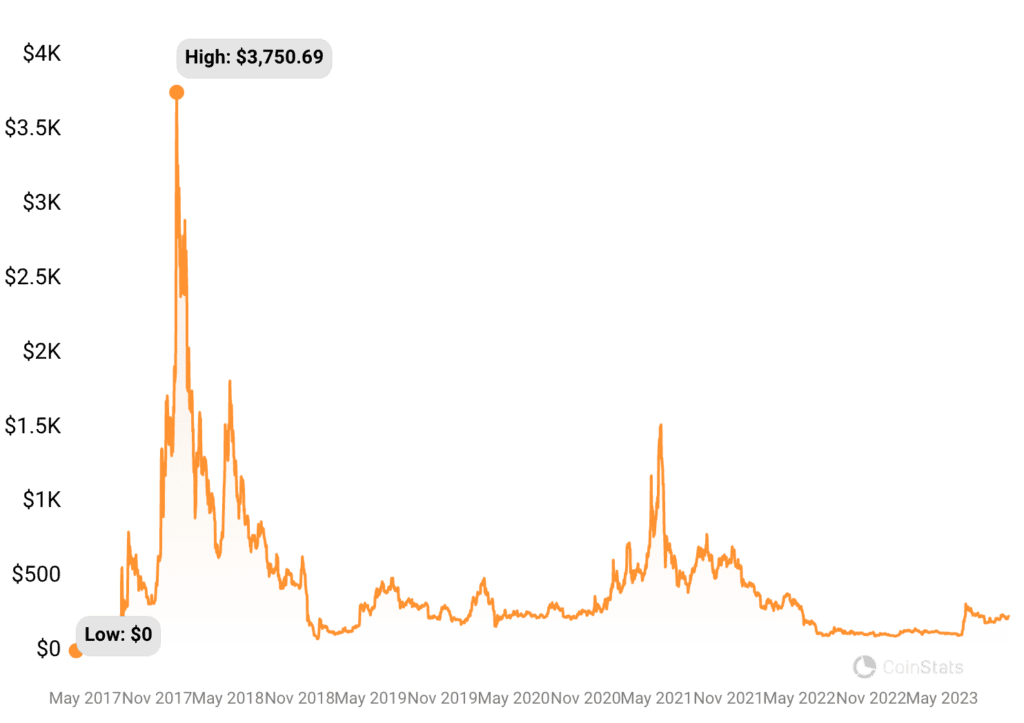Select the Nov 2019 x-axis label
The width and height of the screenshot is (1024, 723).
coord(442,698)
